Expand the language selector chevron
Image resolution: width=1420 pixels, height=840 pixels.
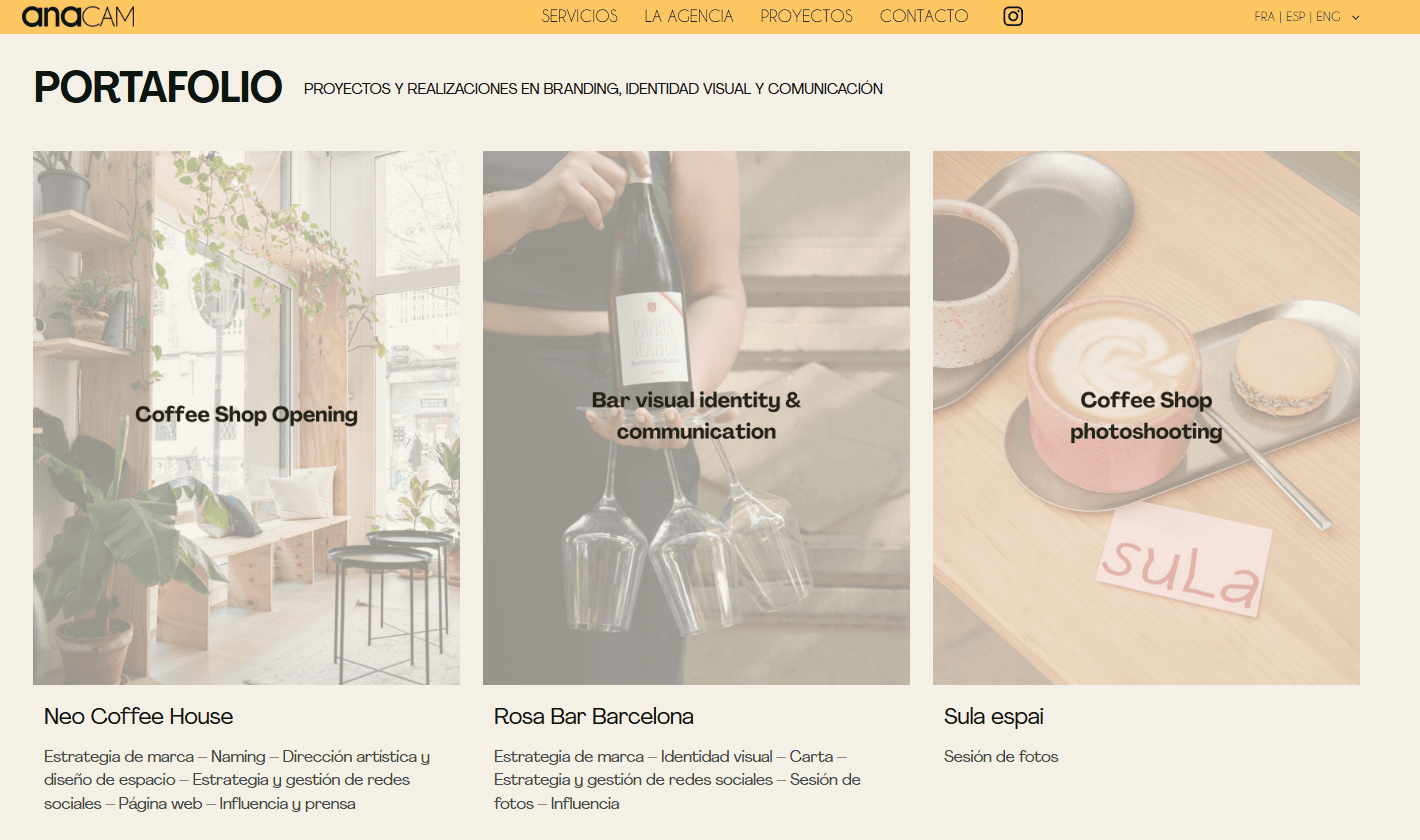1356,17
